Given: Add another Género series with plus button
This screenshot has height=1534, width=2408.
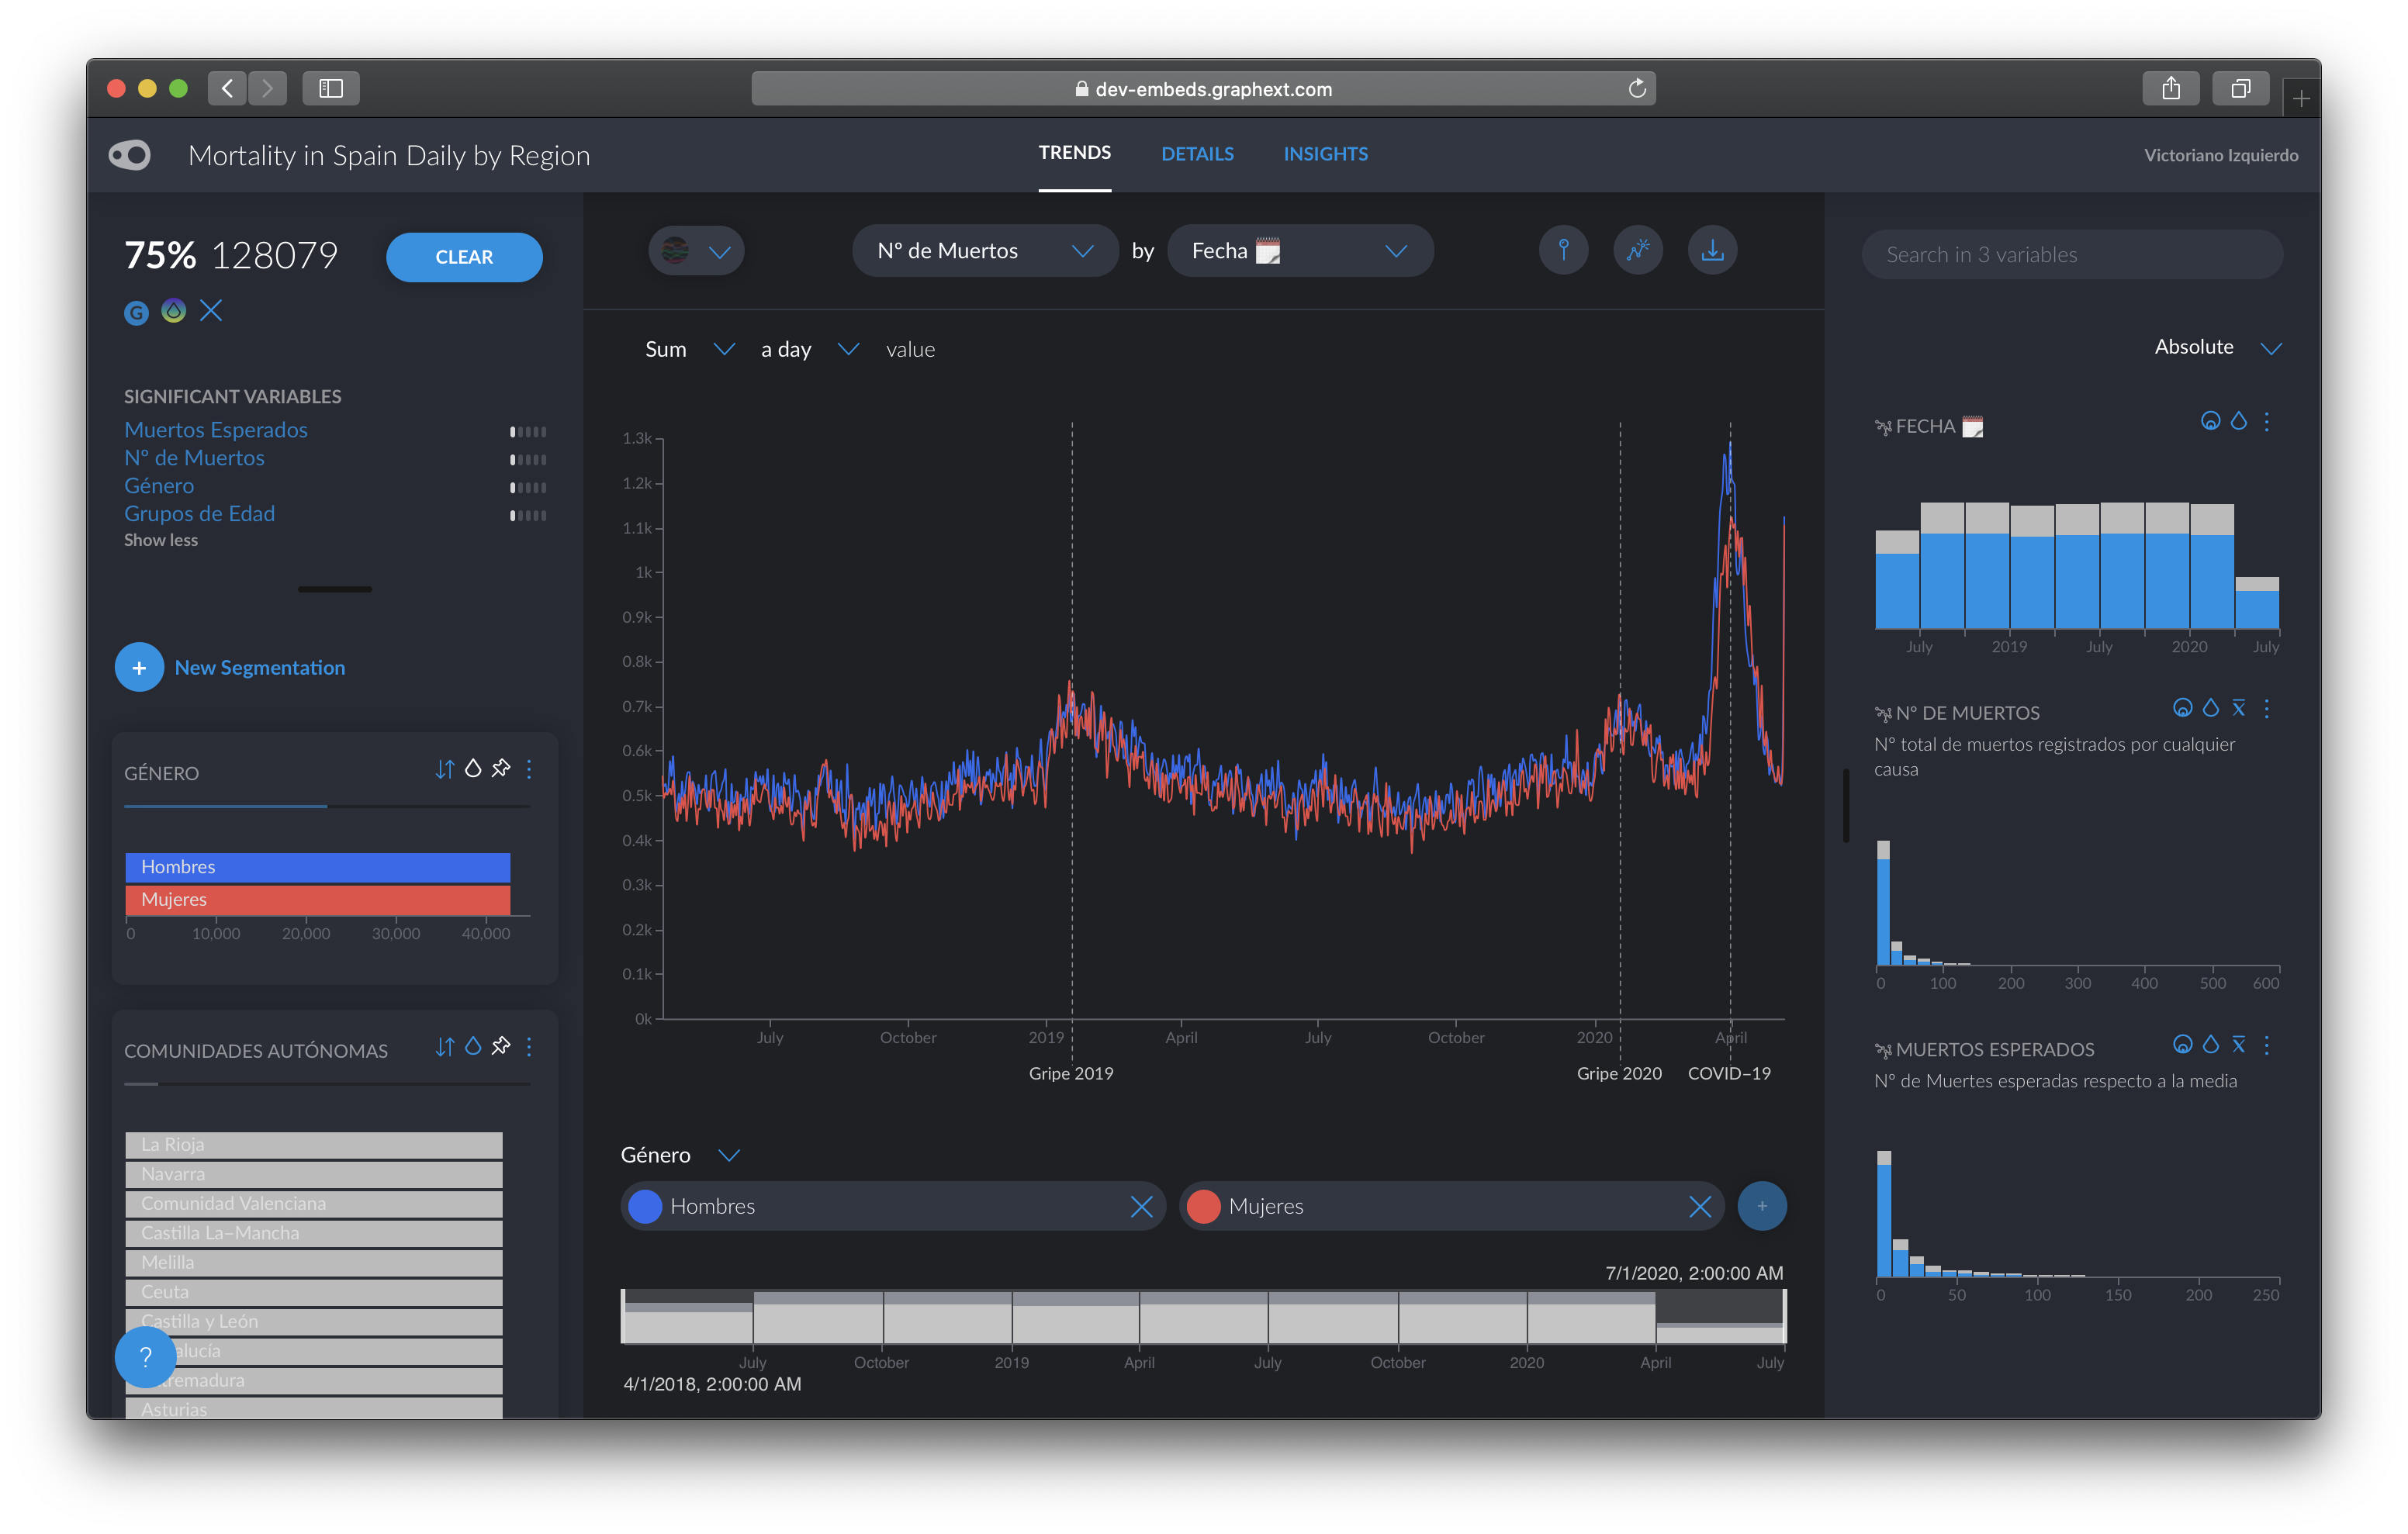Looking at the screenshot, I should 1762,1206.
